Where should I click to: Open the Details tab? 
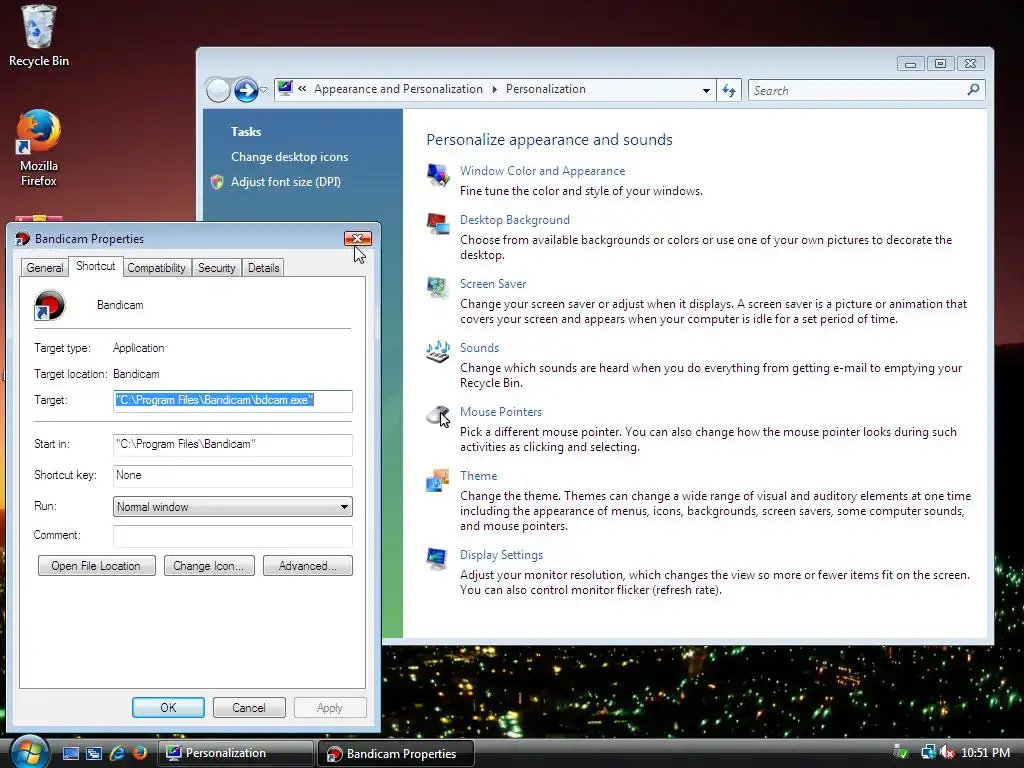(264, 268)
